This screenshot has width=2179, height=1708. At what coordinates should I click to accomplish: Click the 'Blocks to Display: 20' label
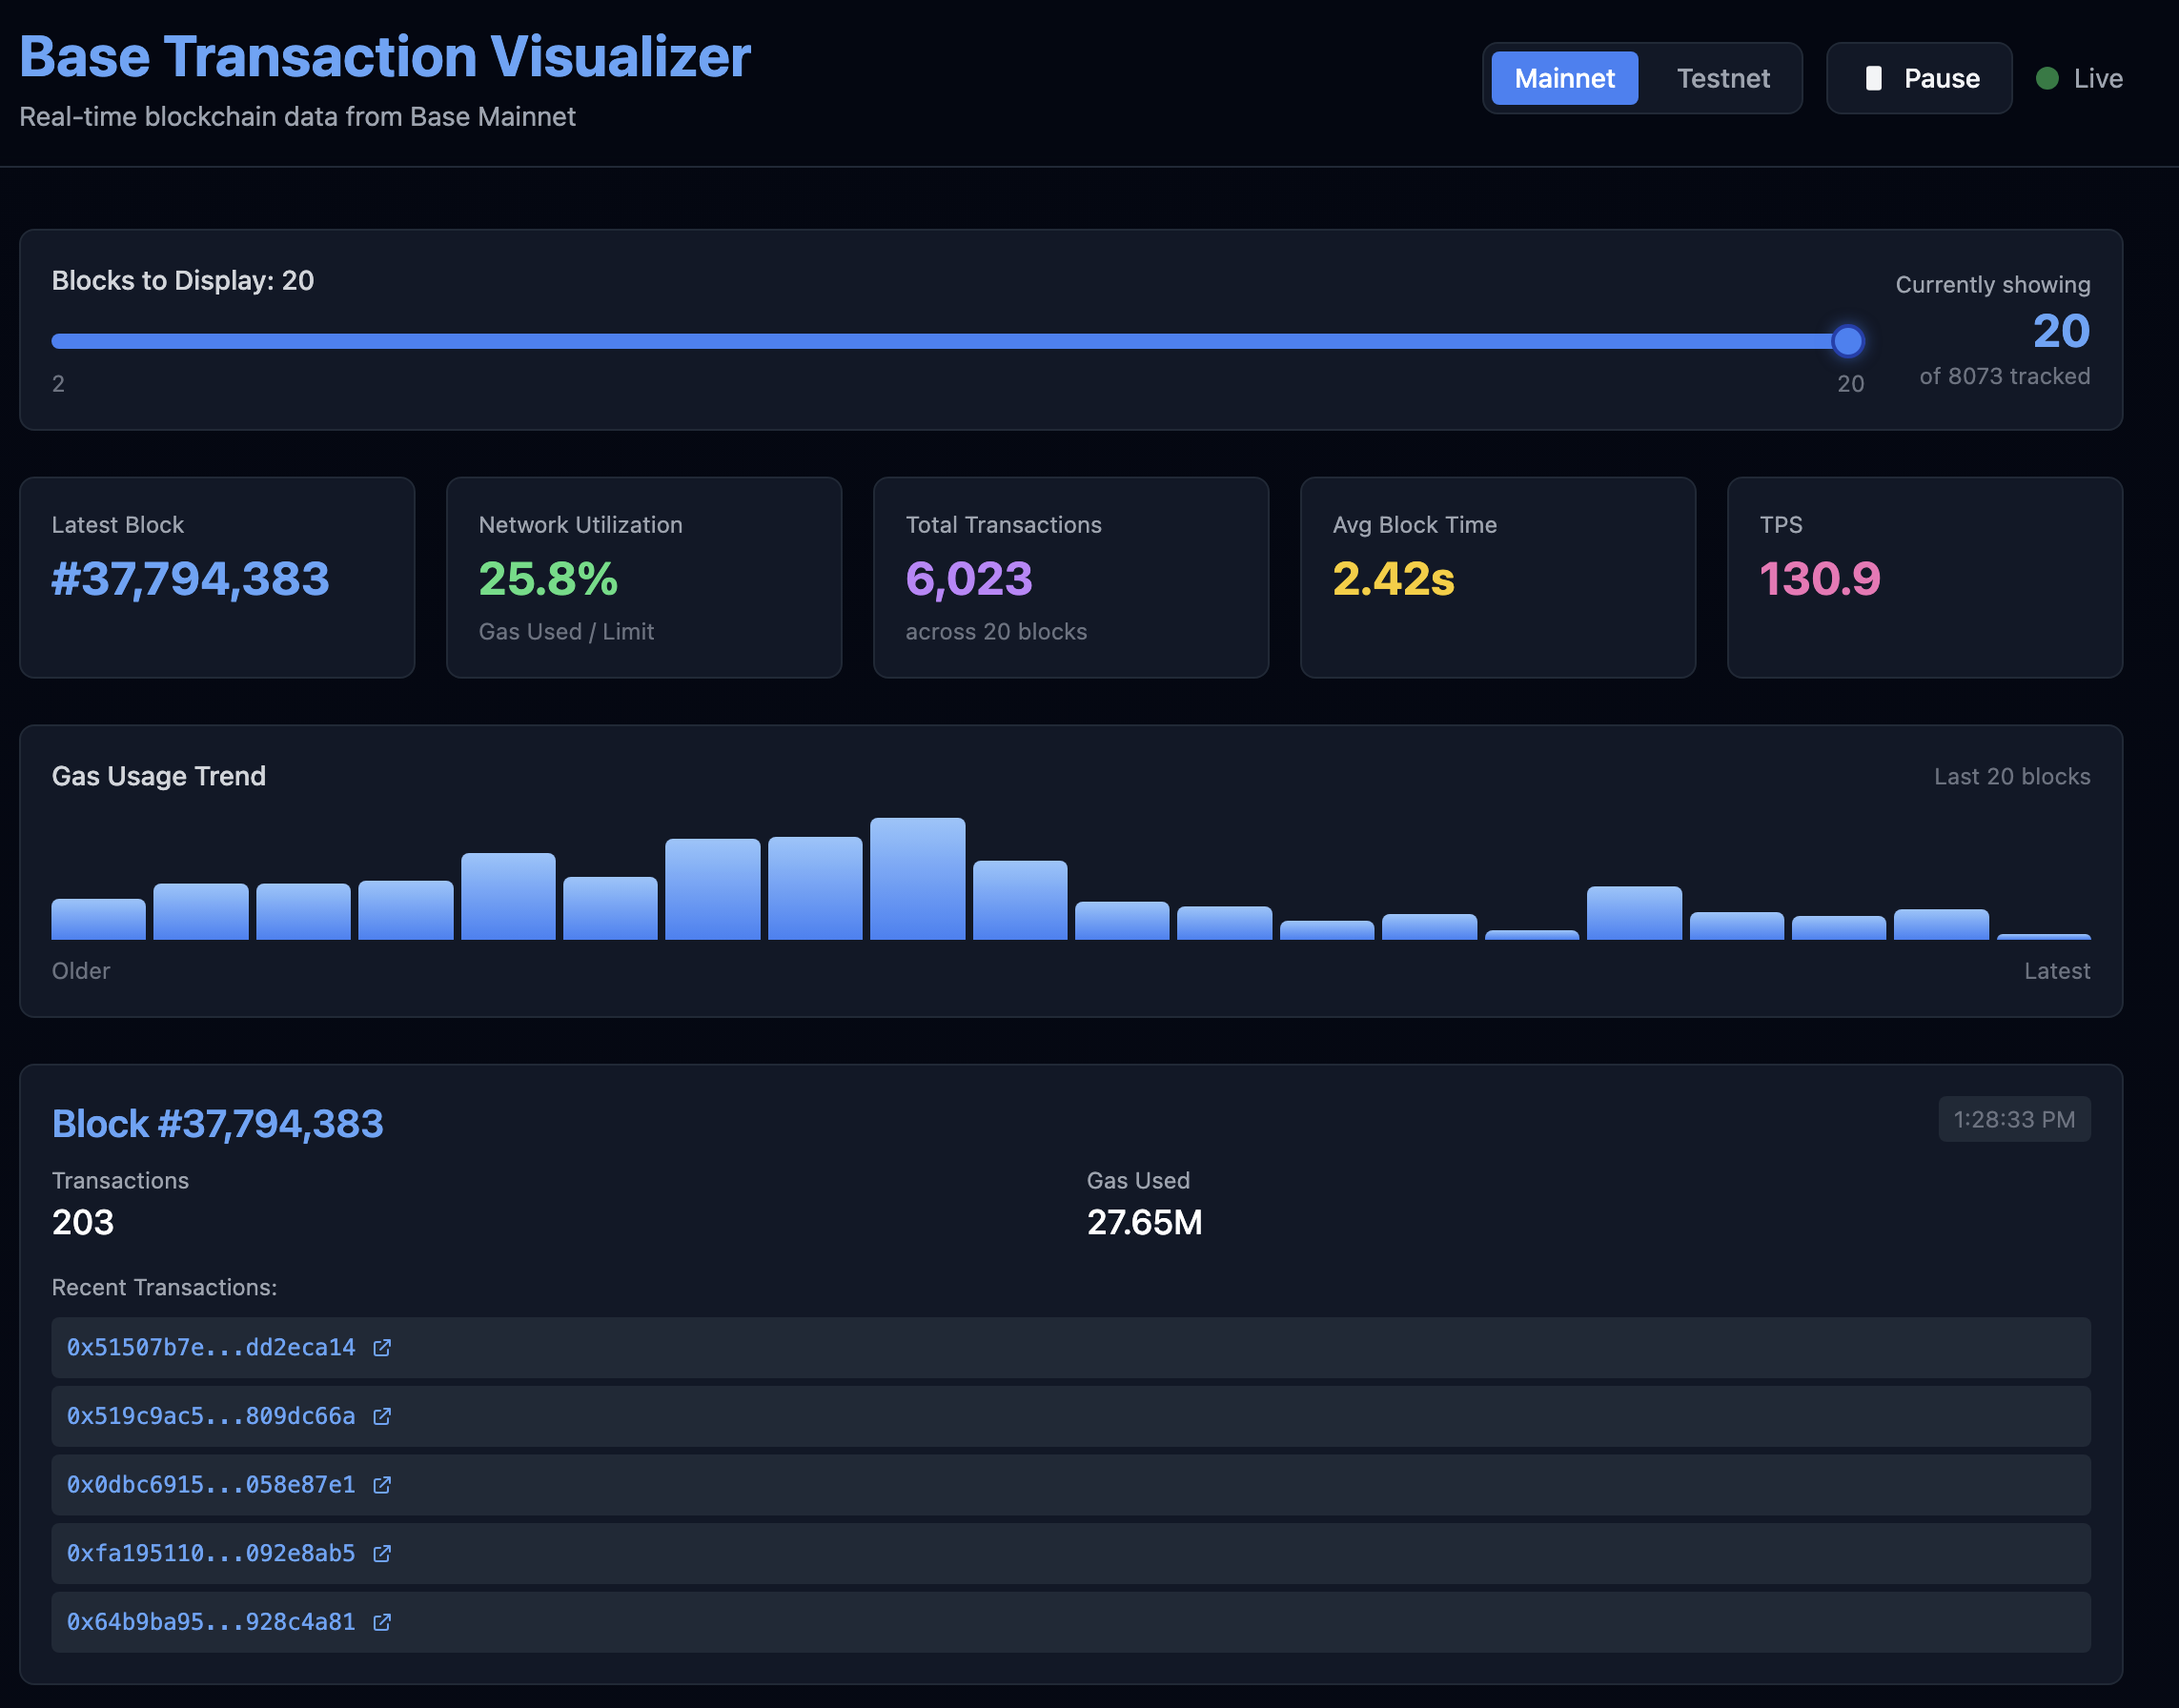[x=183, y=281]
